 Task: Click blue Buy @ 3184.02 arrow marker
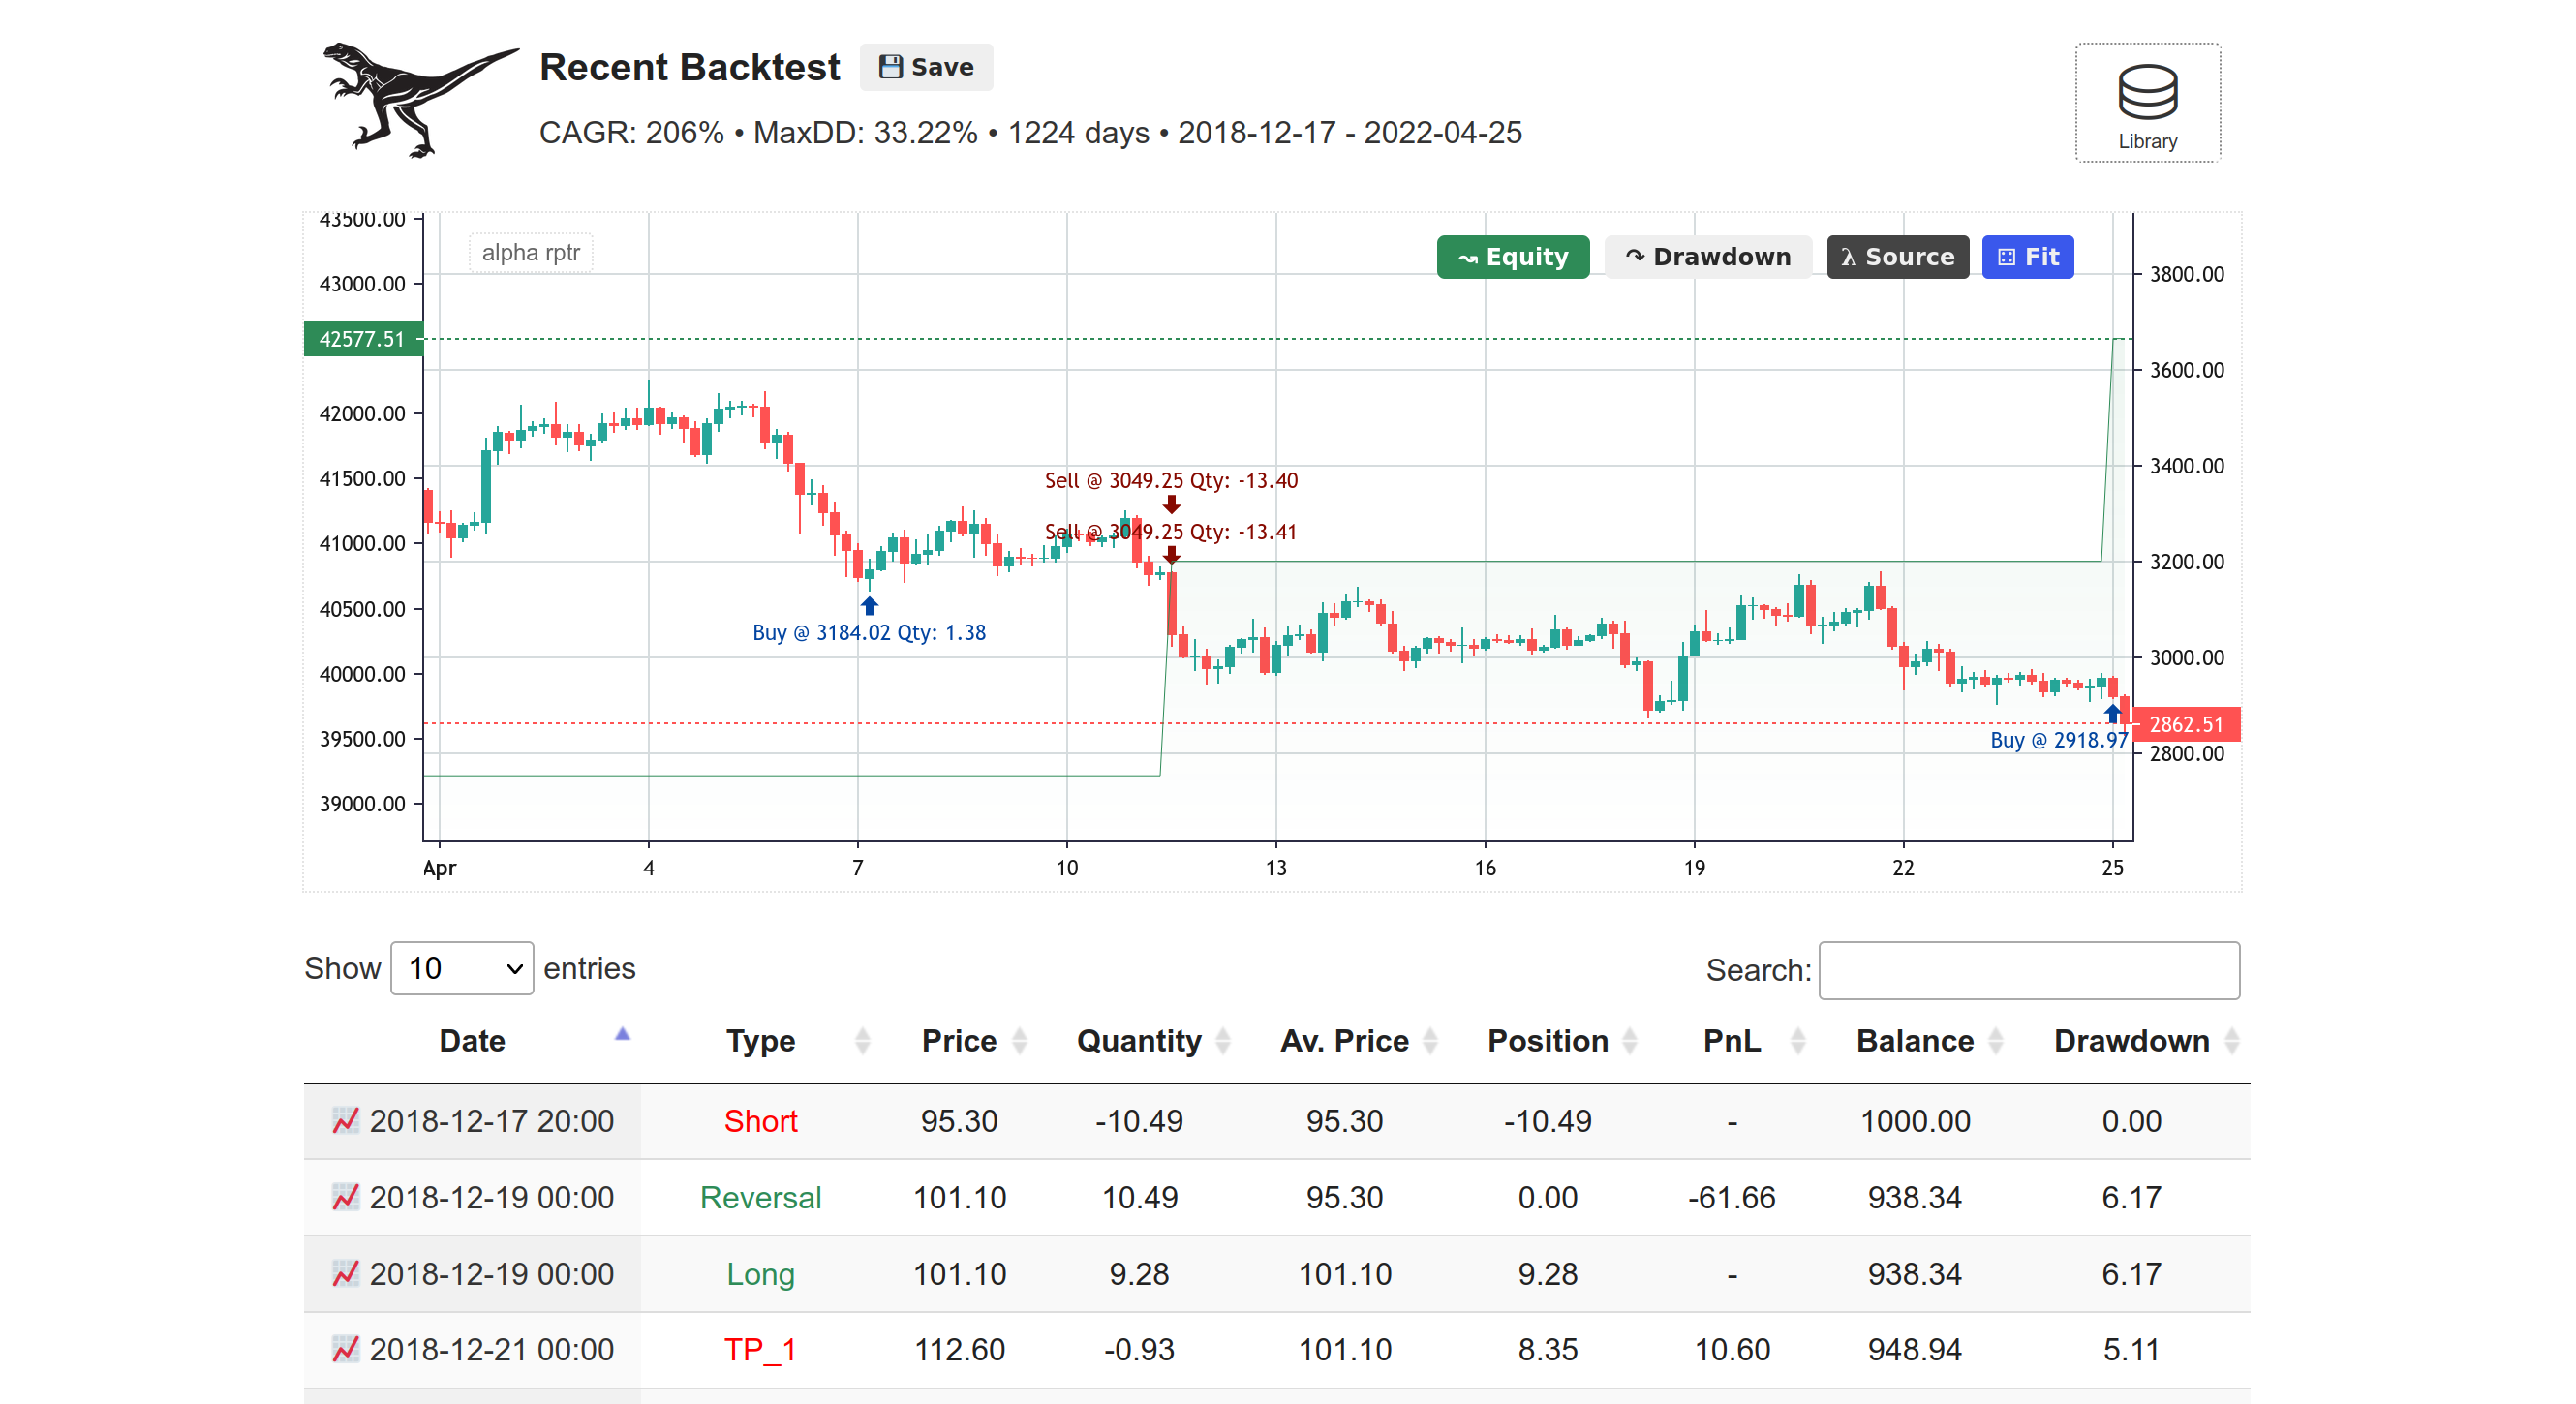pos(869,606)
